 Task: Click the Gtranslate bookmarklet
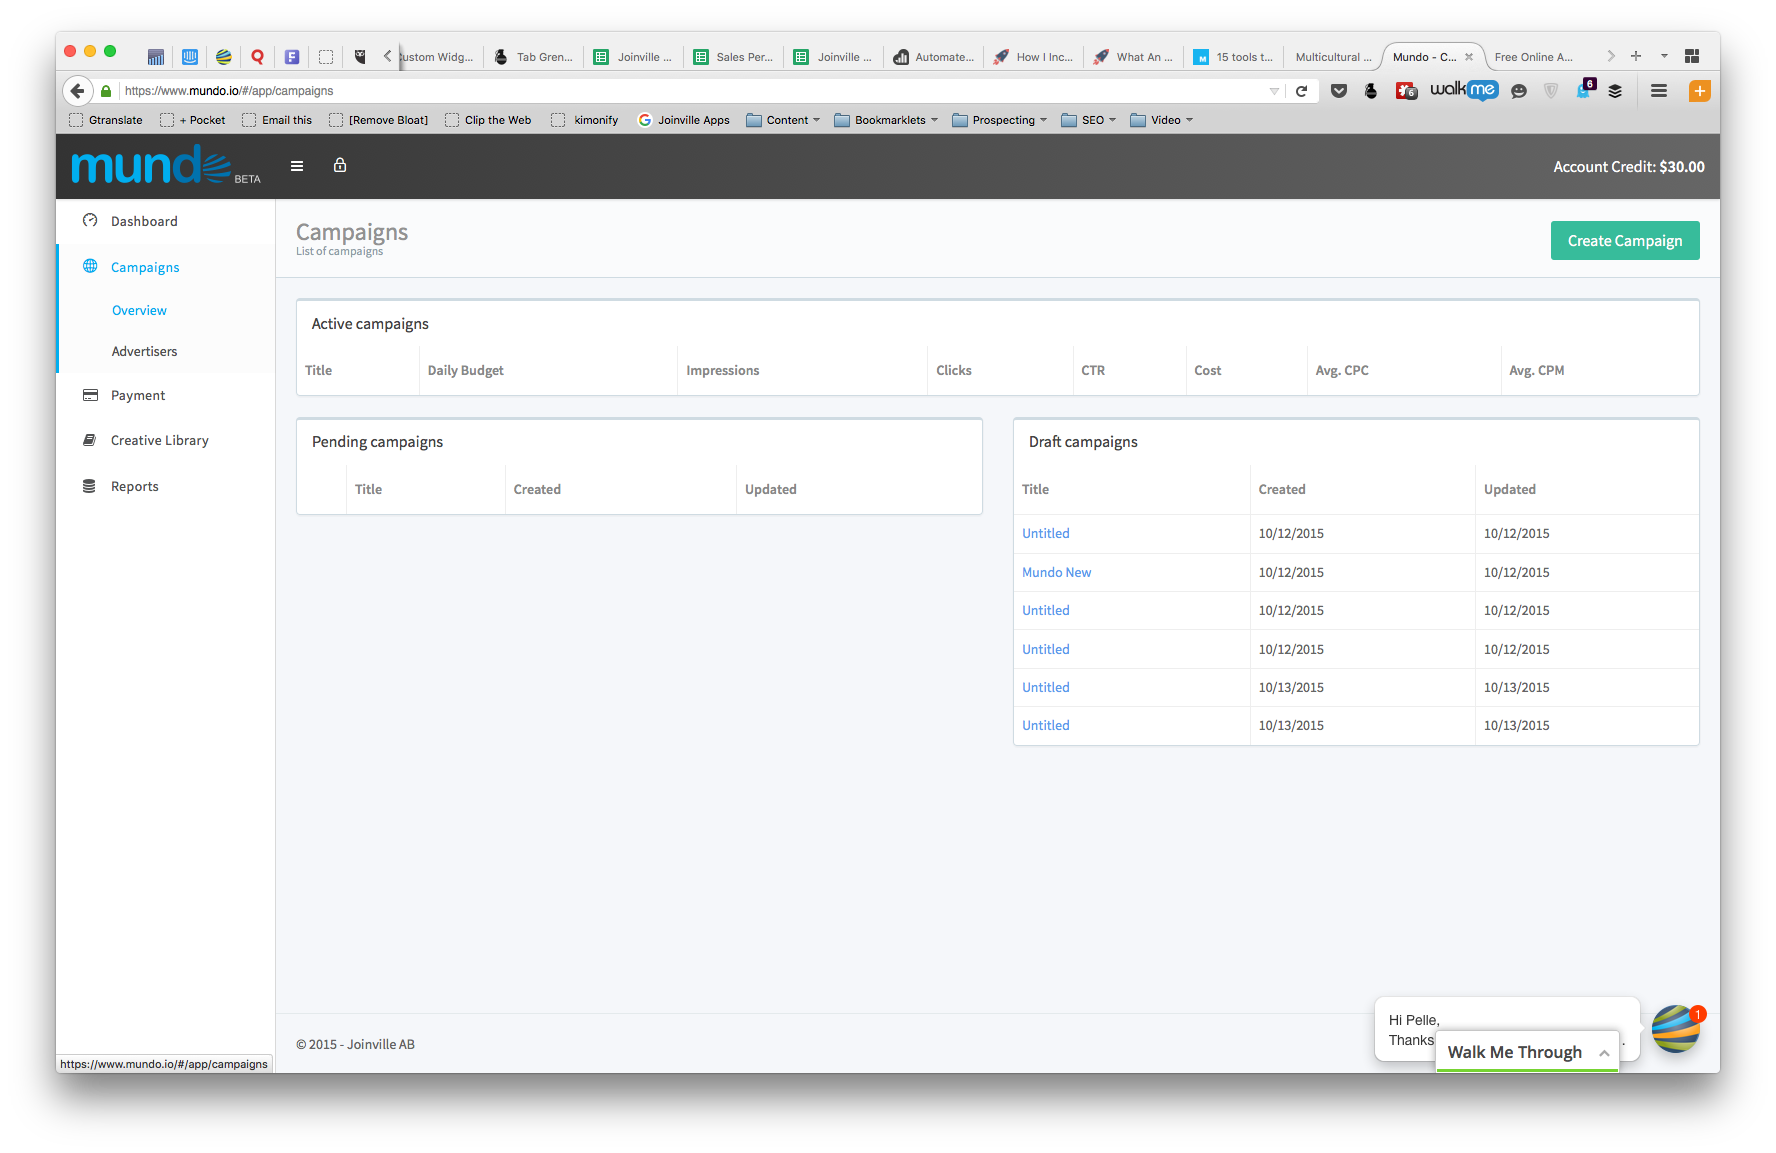(x=106, y=120)
